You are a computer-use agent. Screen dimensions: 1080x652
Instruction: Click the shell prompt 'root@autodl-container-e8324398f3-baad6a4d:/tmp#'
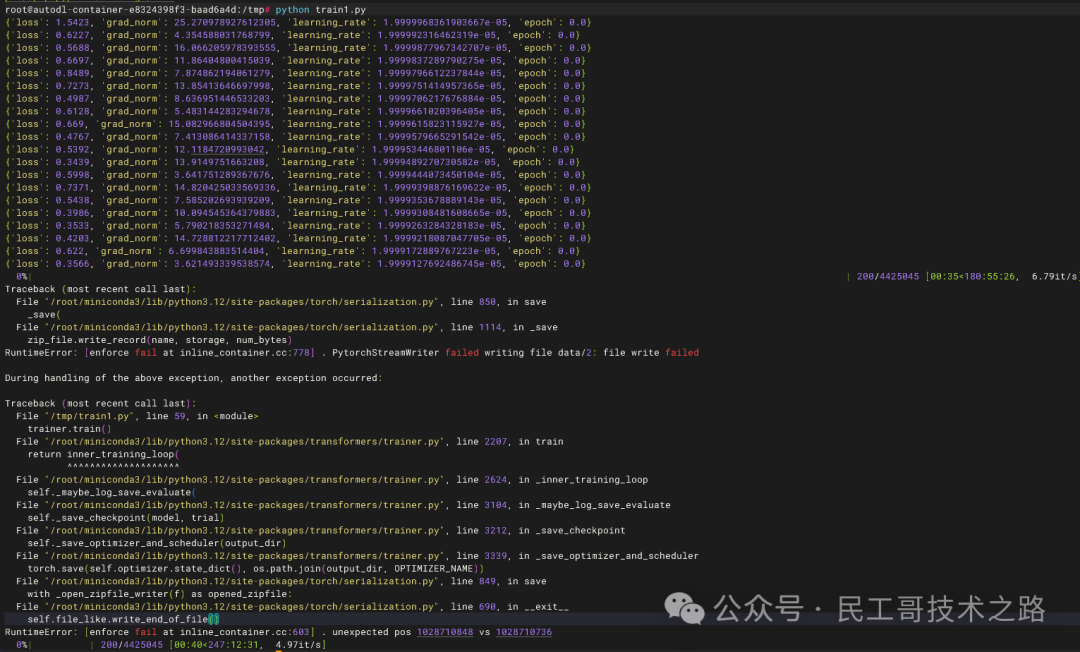click(137, 10)
